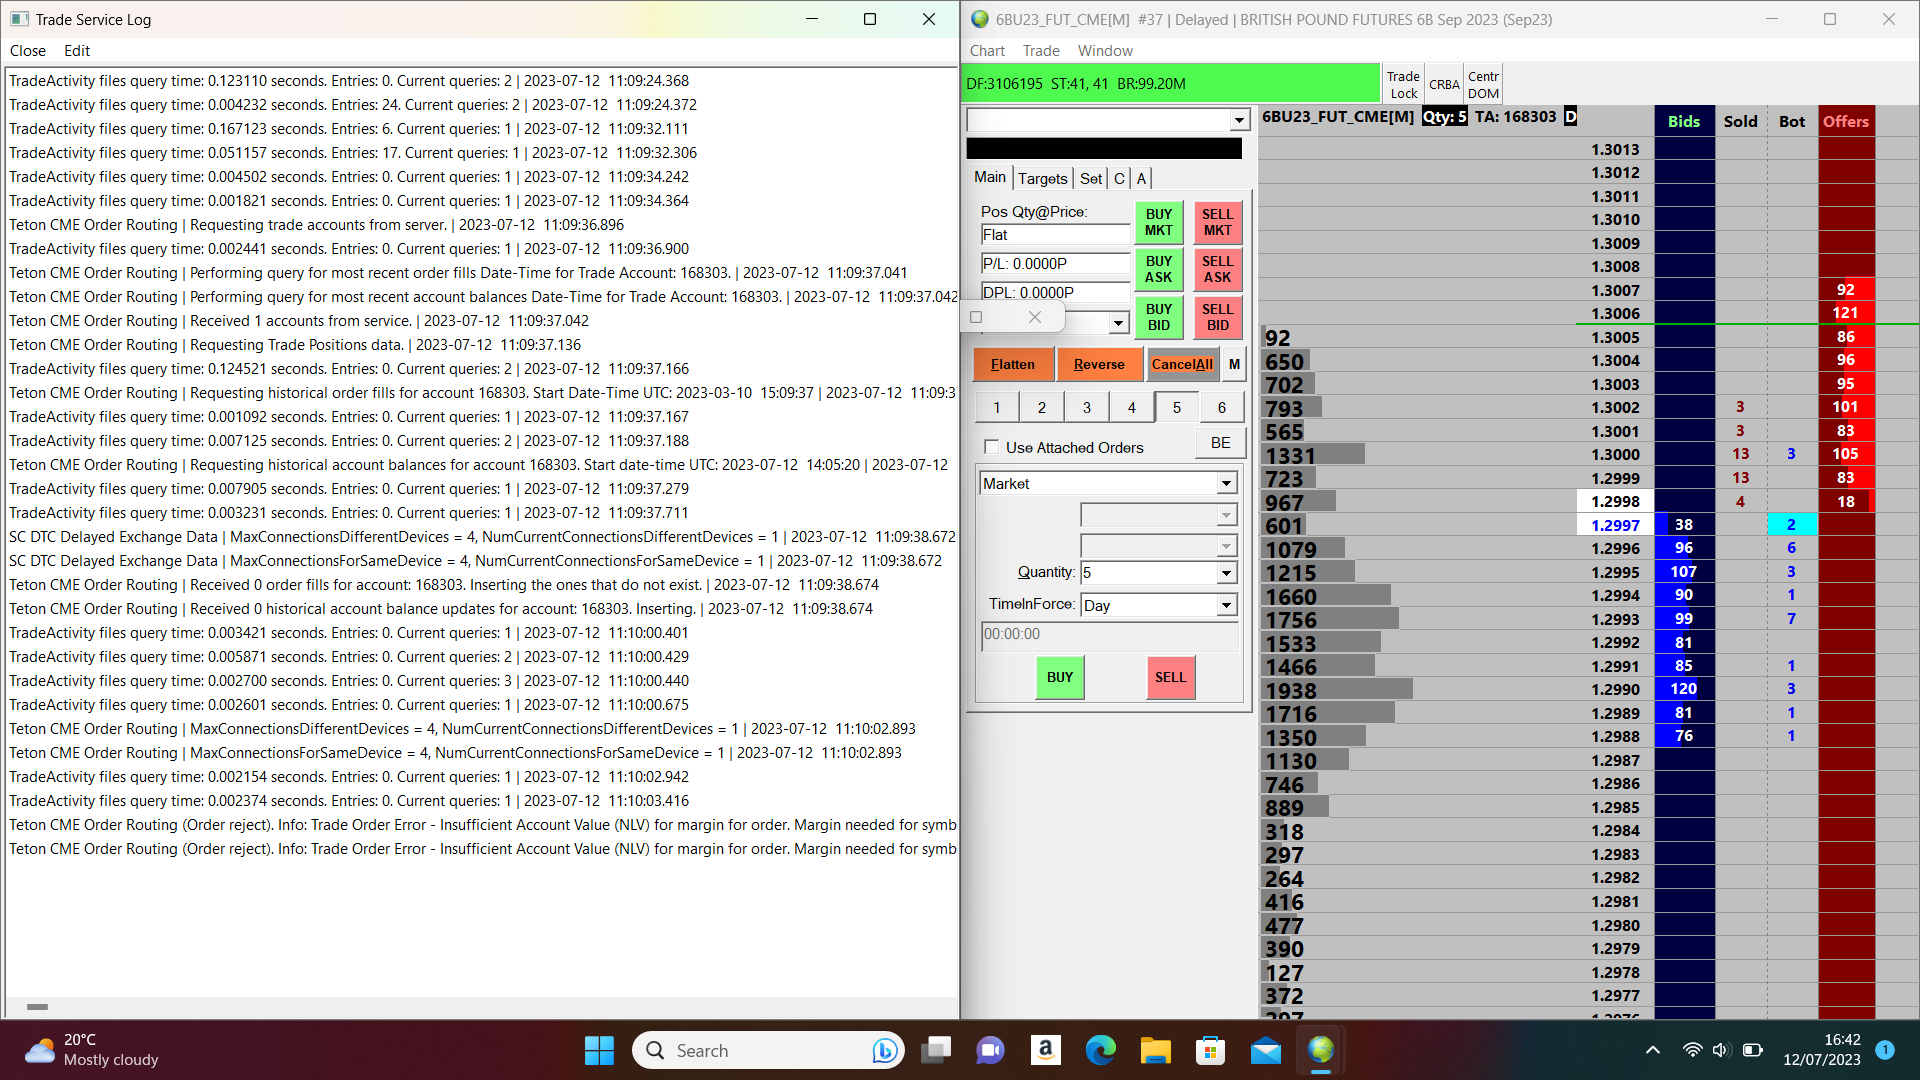The height and width of the screenshot is (1080, 1920).
Task: Click the Sierra Chart globe taskbar icon
Action: click(x=1320, y=1050)
